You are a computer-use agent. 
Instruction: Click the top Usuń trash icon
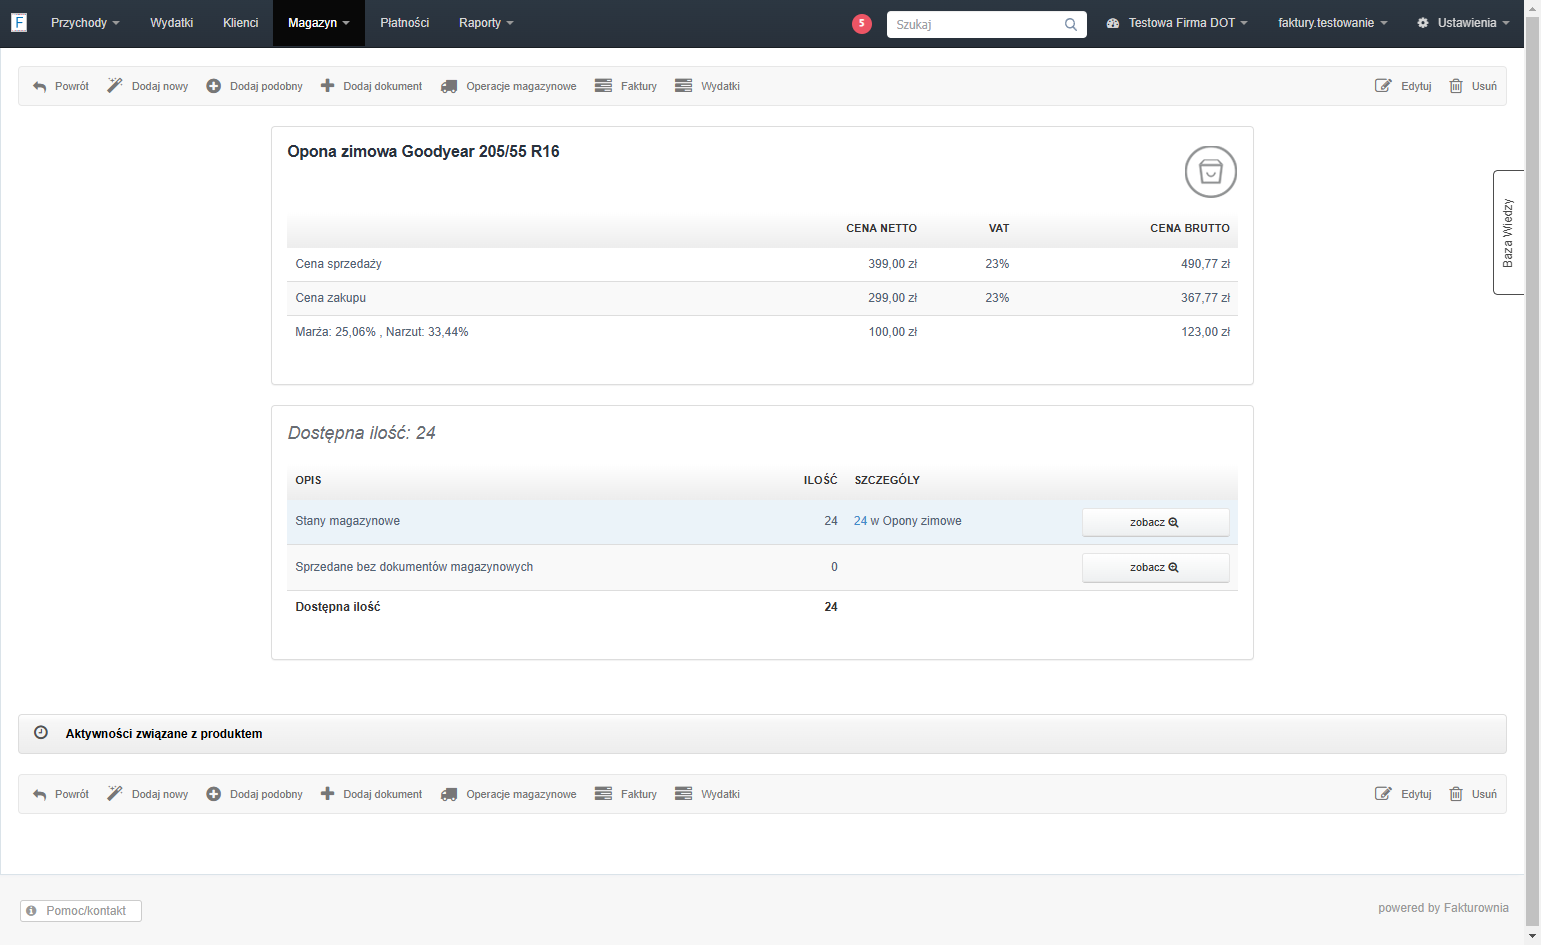(x=1456, y=86)
